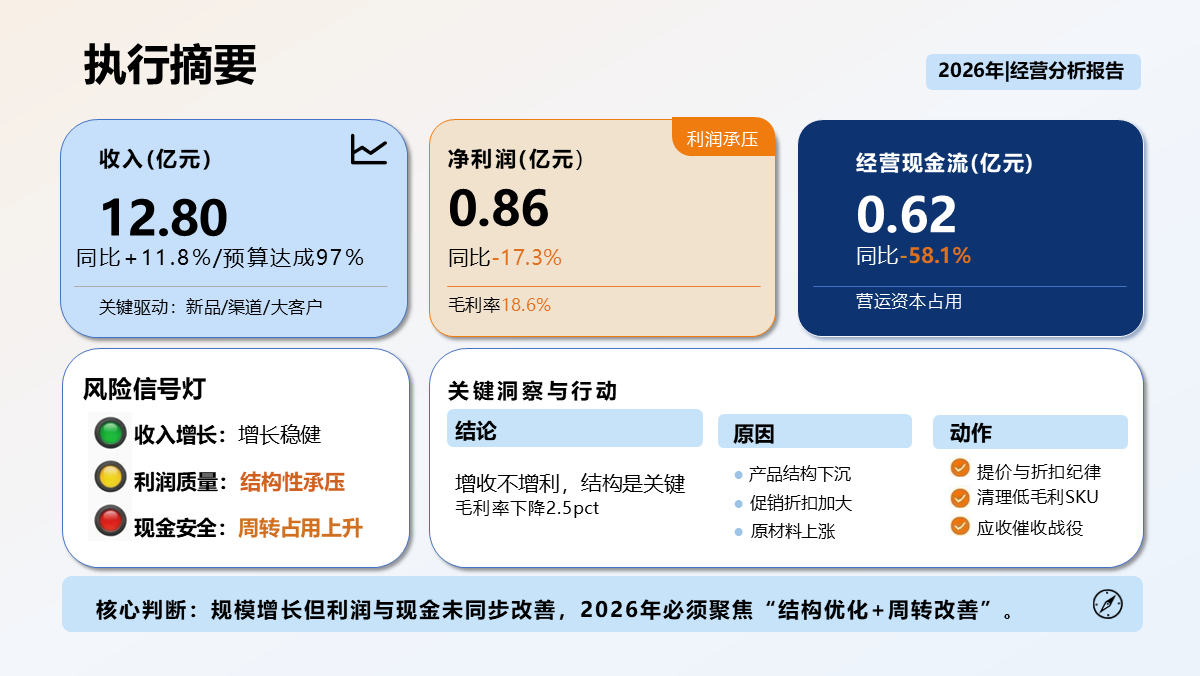Click the 执行摘要 slide title
The width and height of the screenshot is (1200, 676).
tap(170, 66)
